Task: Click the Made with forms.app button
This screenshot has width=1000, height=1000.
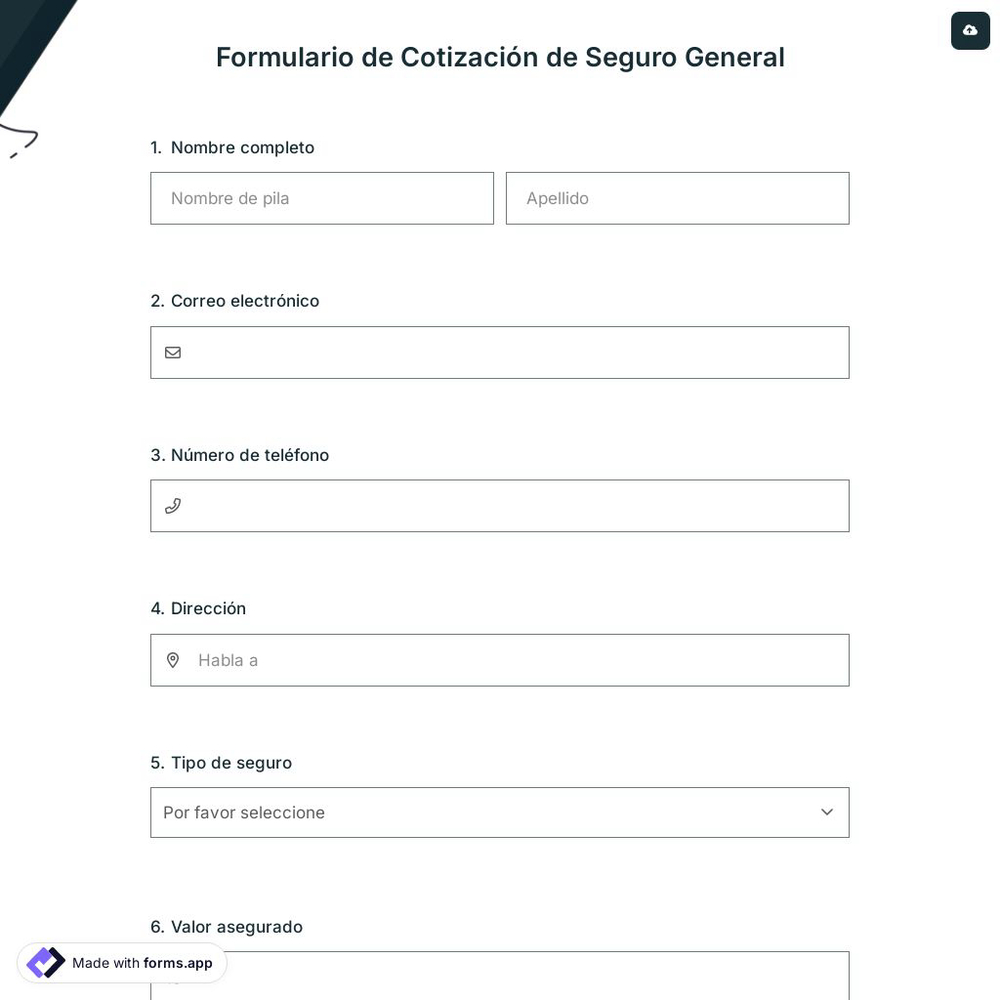Action: 121,963
